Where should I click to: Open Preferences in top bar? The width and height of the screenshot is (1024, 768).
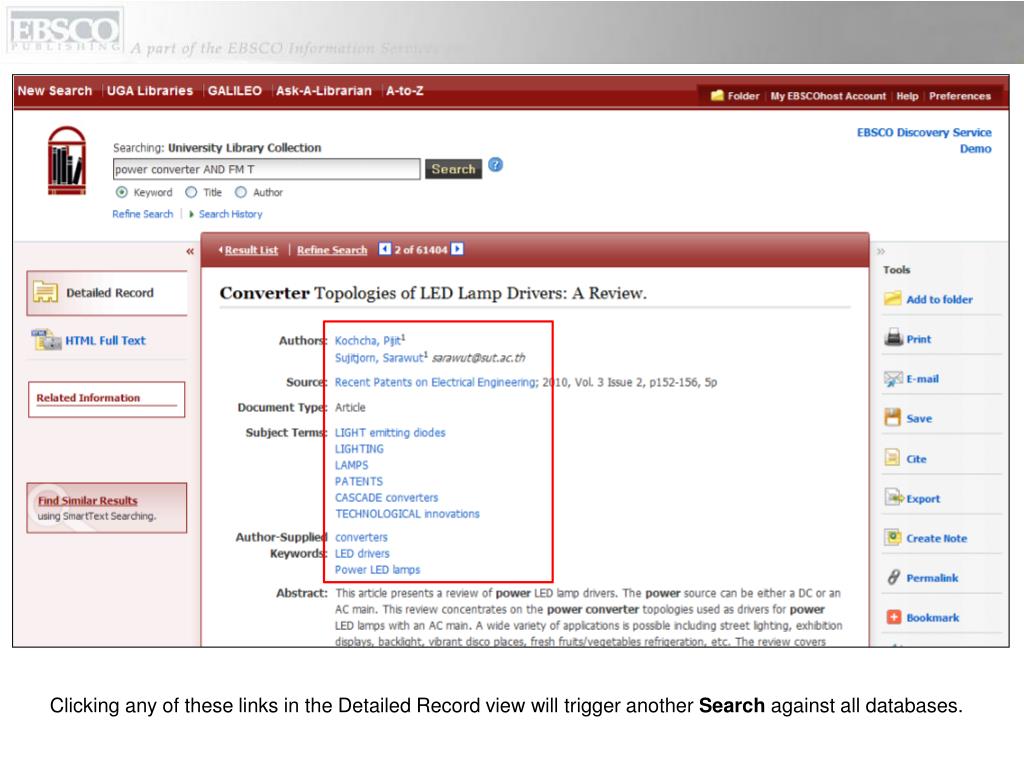[960, 96]
